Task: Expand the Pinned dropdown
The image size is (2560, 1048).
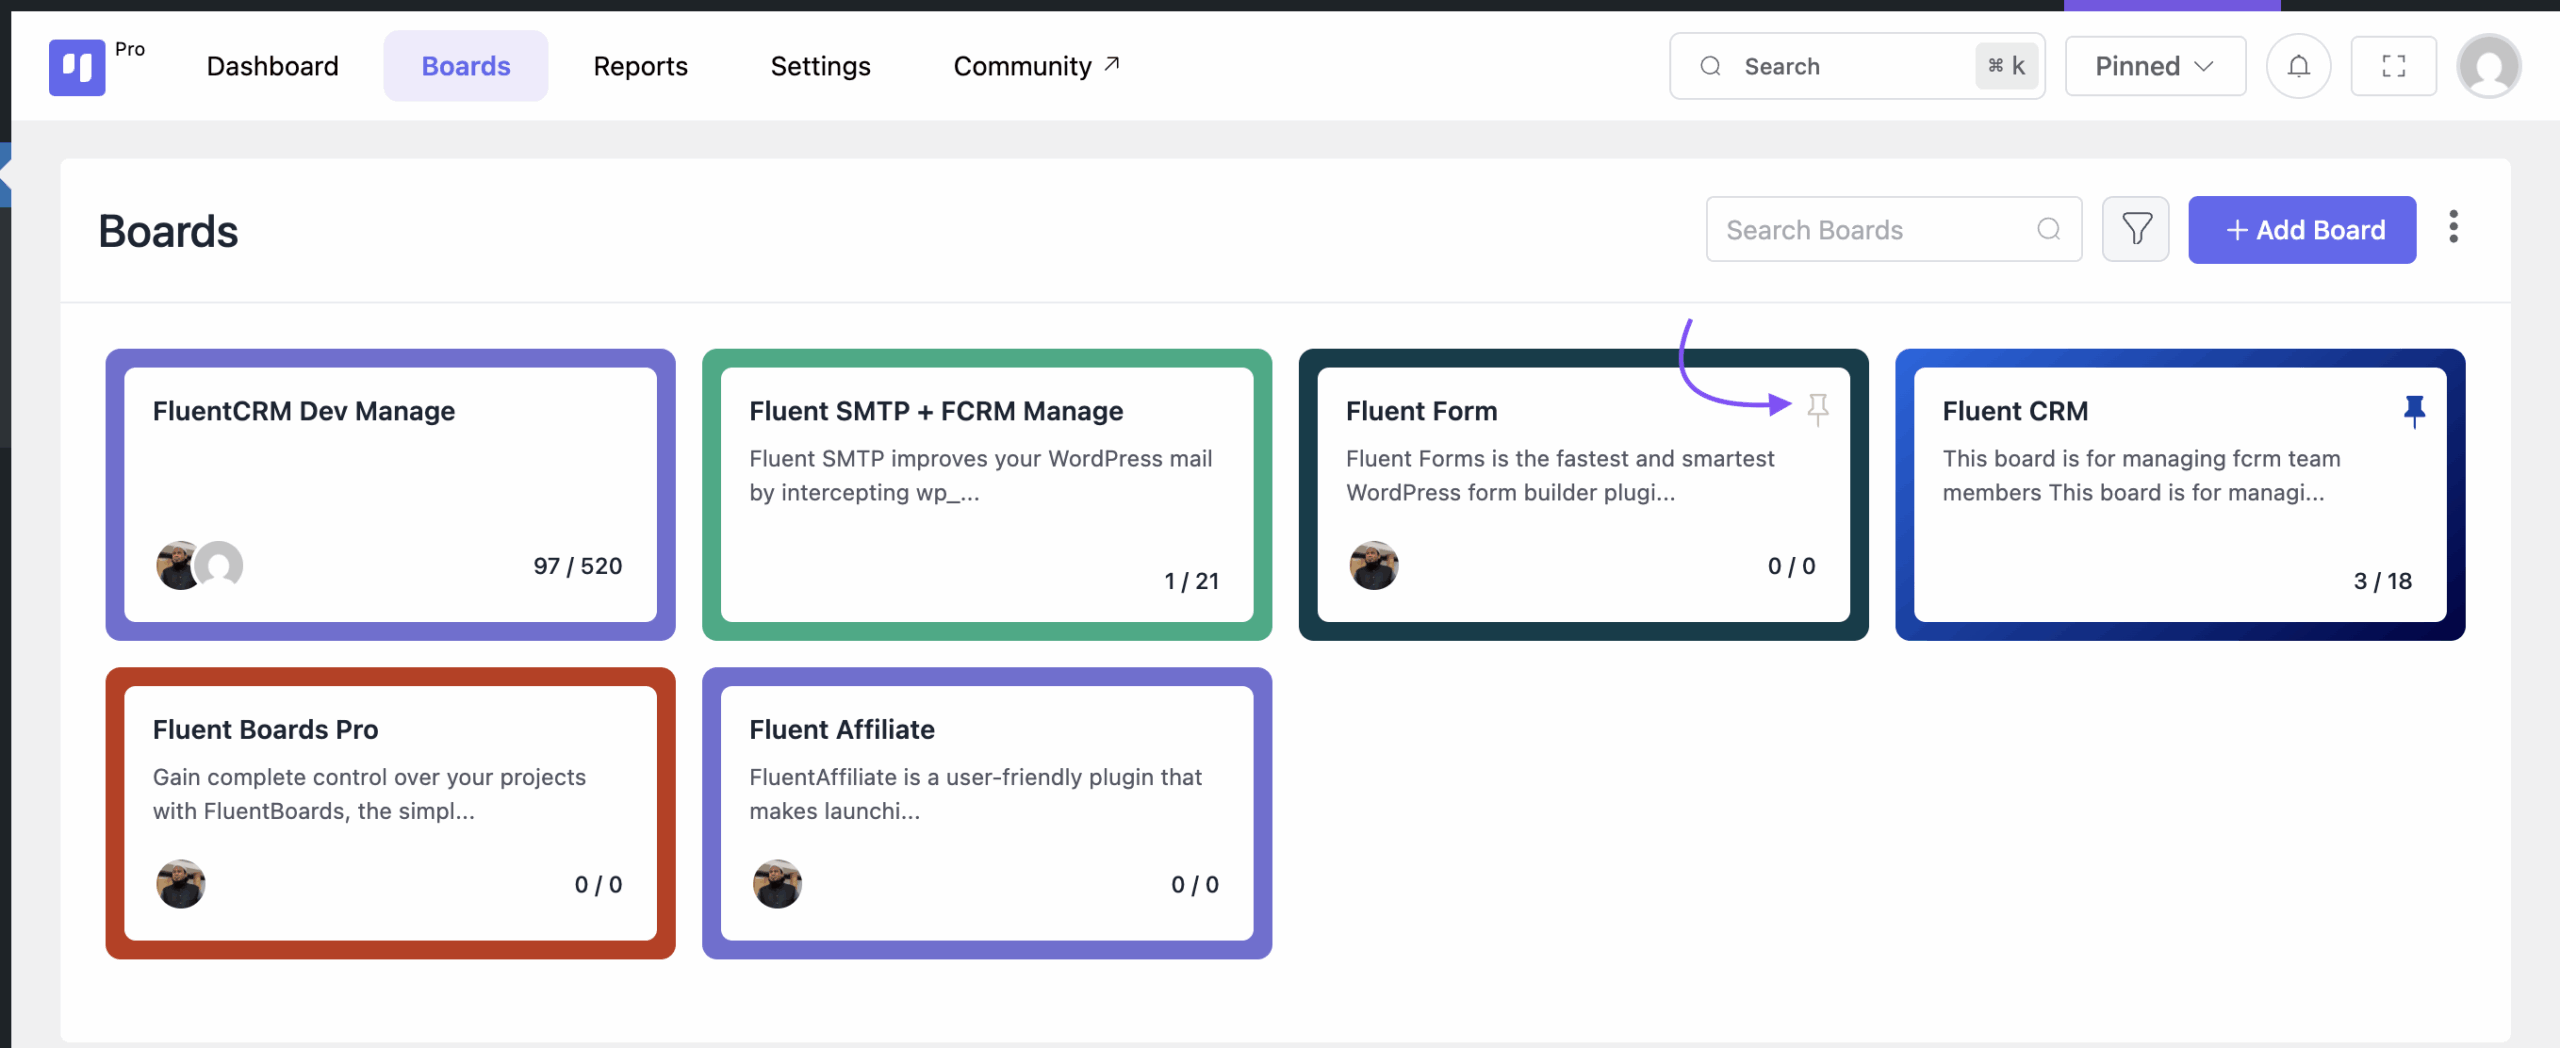Action: coord(2155,66)
